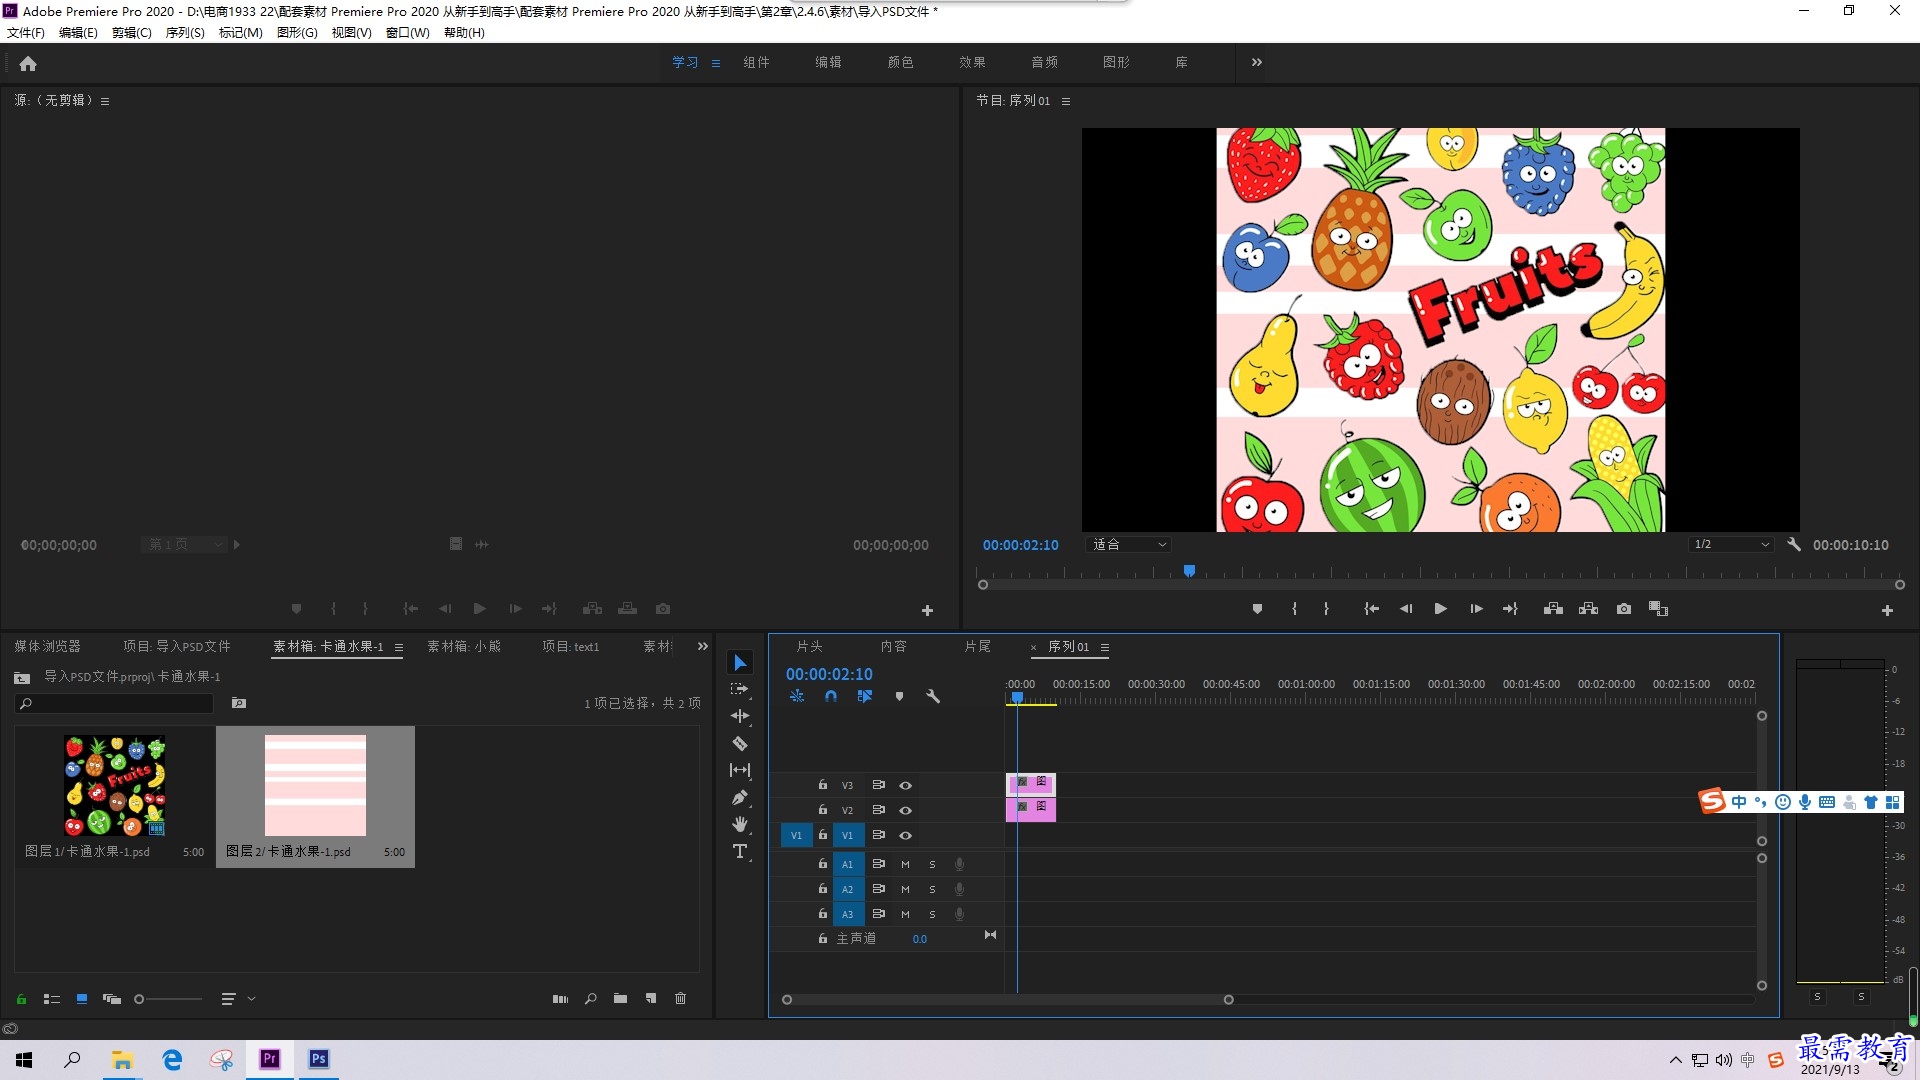Screen dimensions: 1920x1080
Task: Open the 文件(F) menu
Action: pyautogui.click(x=26, y=33)
